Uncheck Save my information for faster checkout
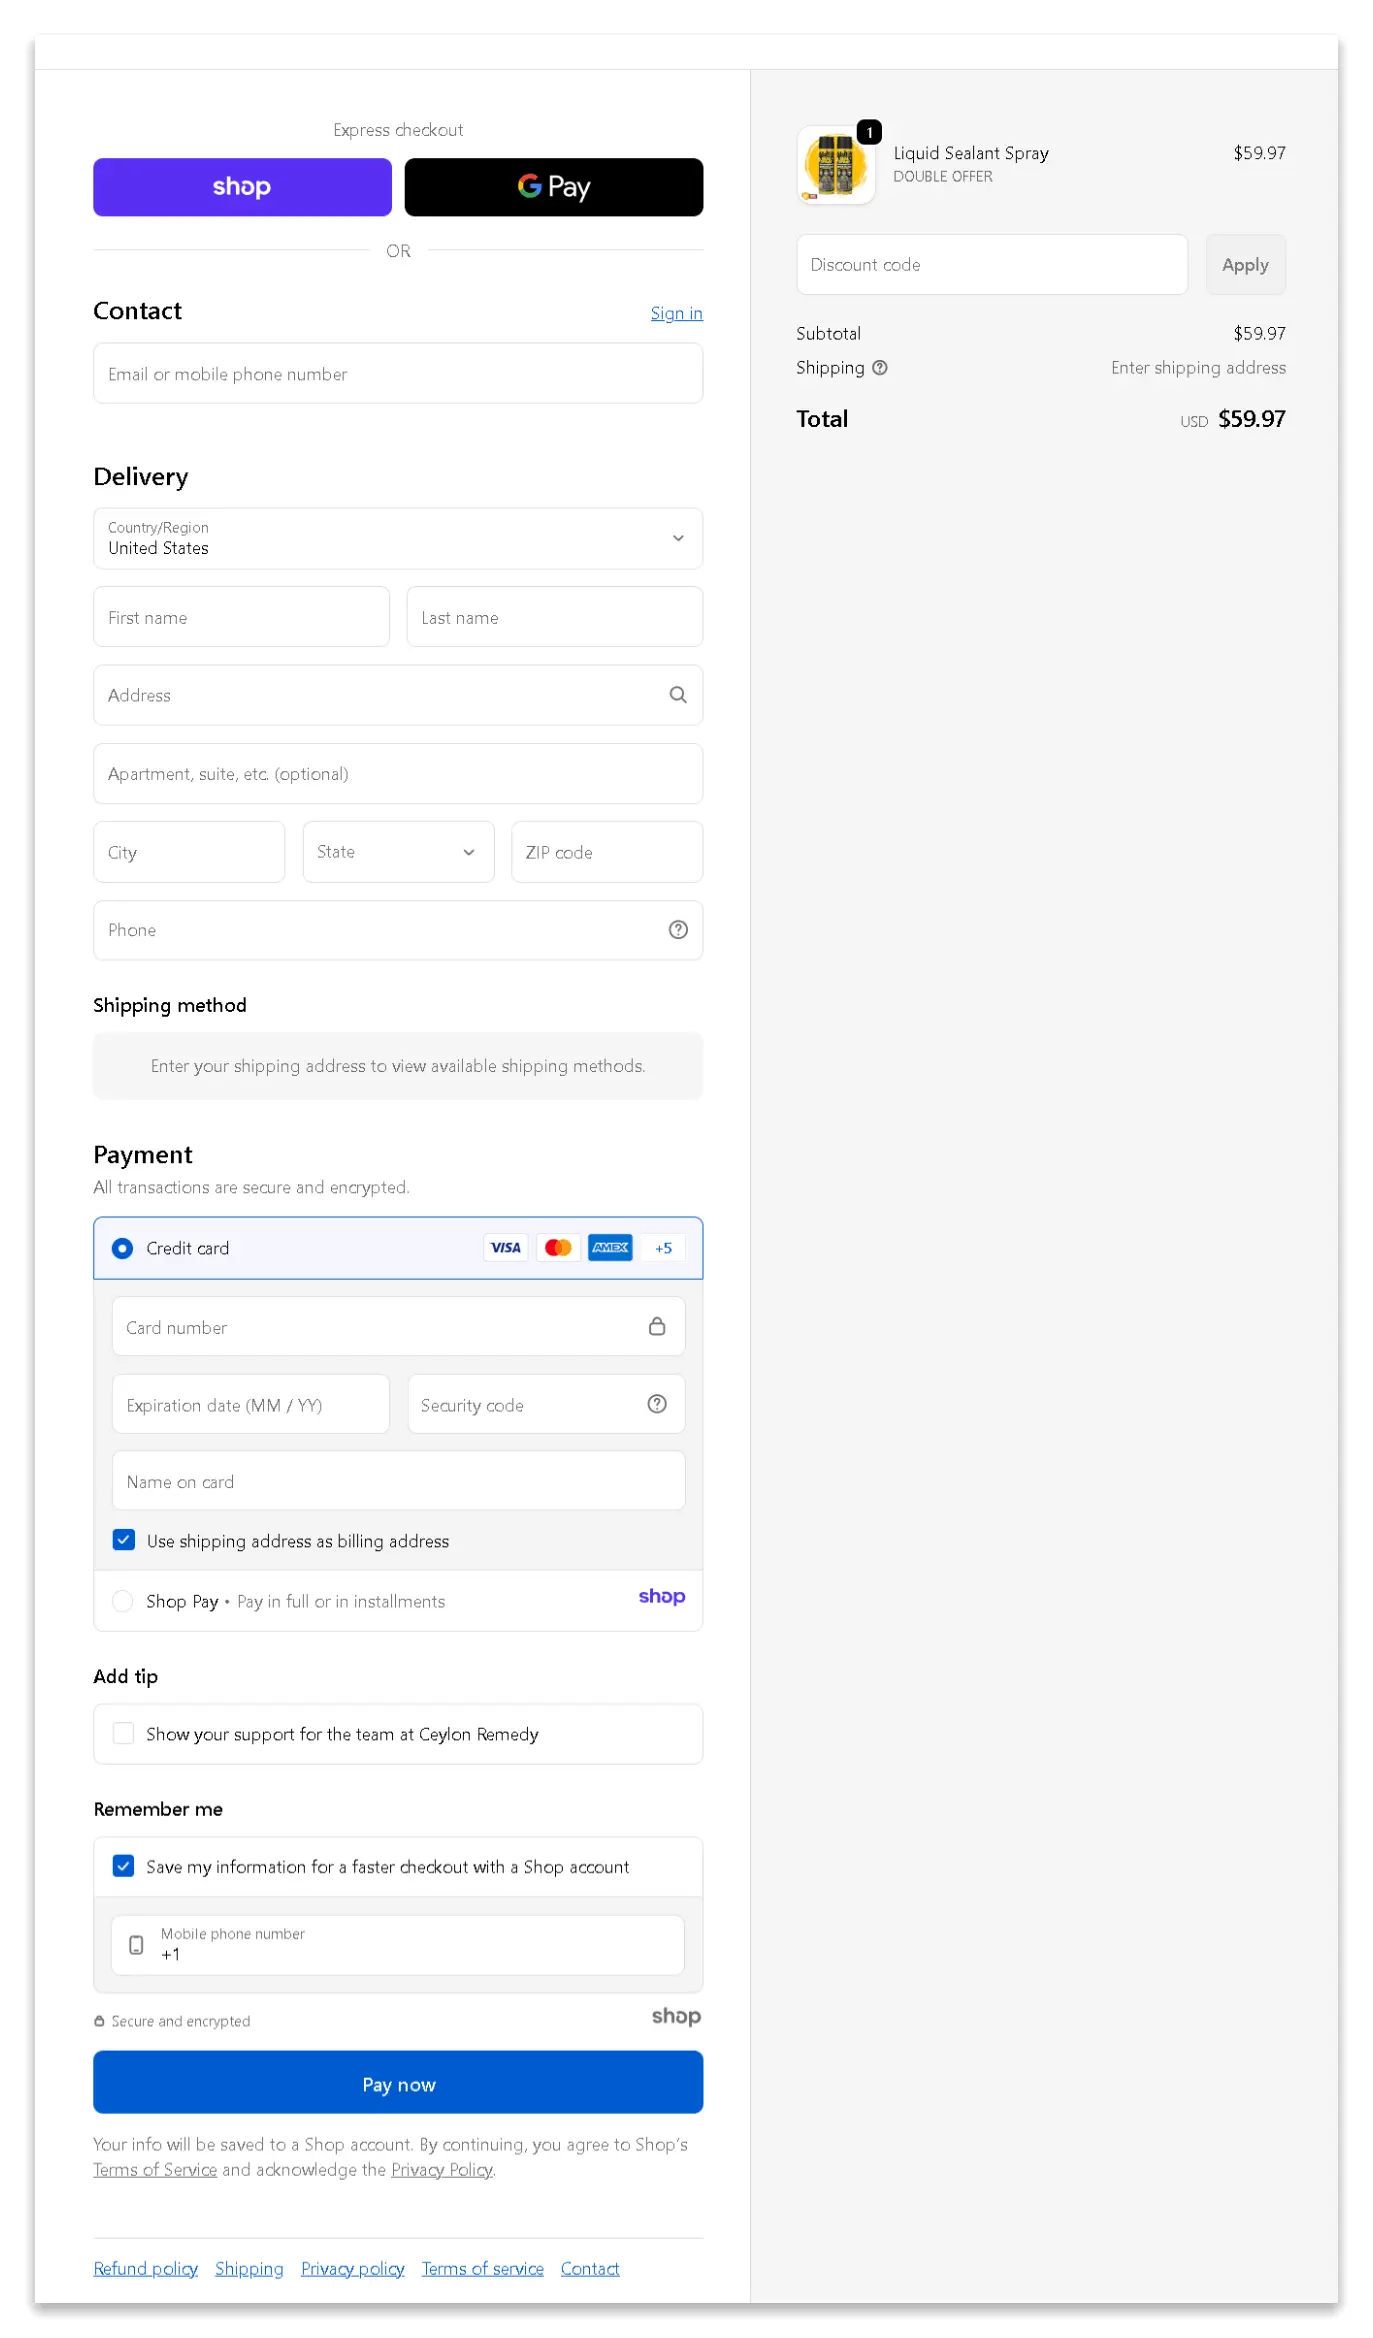 point(124,1866)
